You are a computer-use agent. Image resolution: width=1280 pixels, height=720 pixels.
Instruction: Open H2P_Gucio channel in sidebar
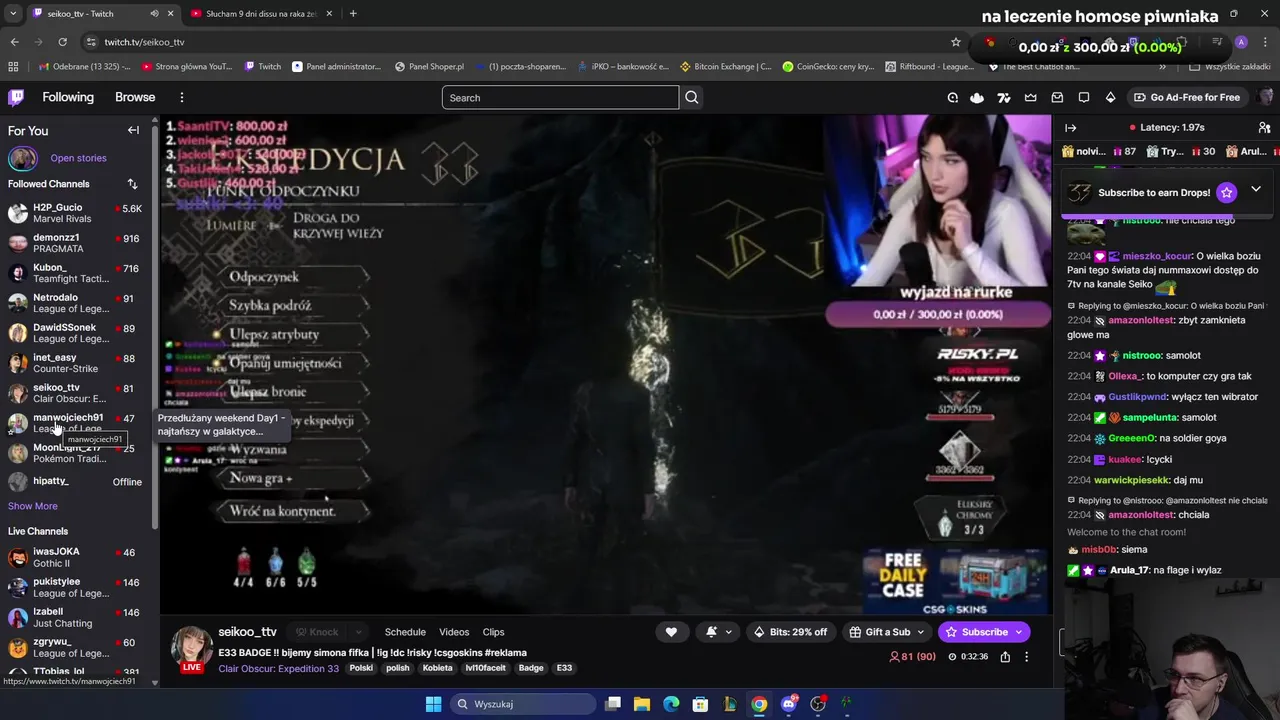[x=78, y=213]
